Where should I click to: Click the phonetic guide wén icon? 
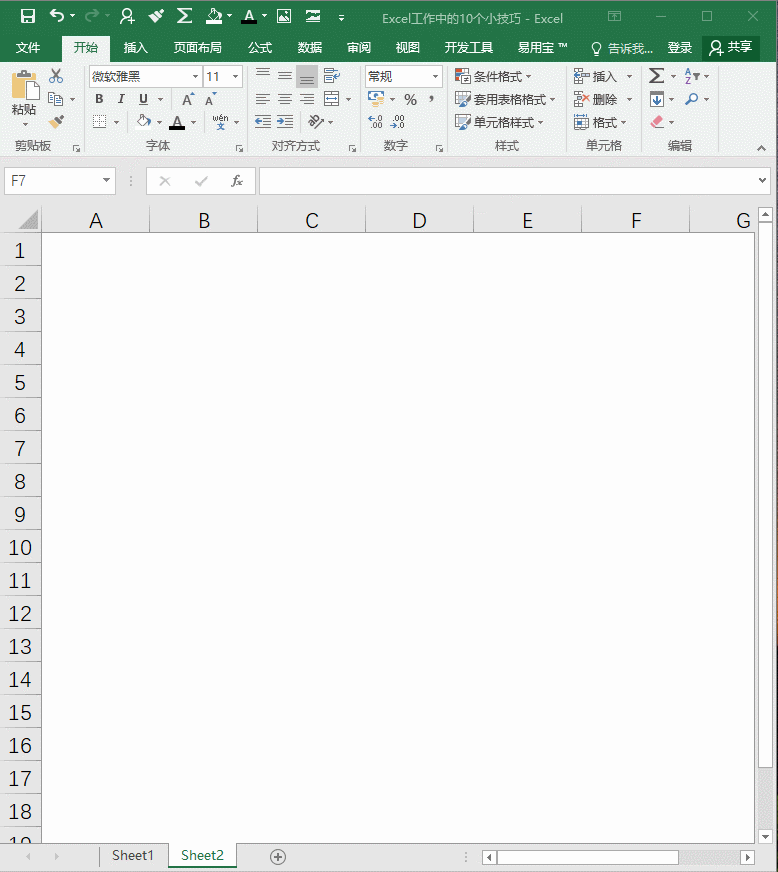(220, 121)
